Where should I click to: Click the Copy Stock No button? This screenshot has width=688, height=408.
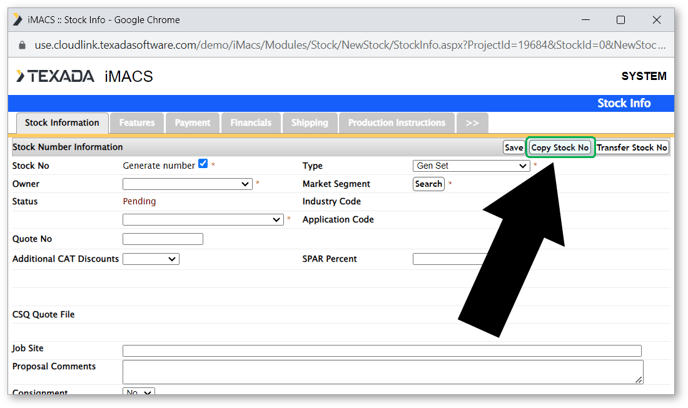560,147
